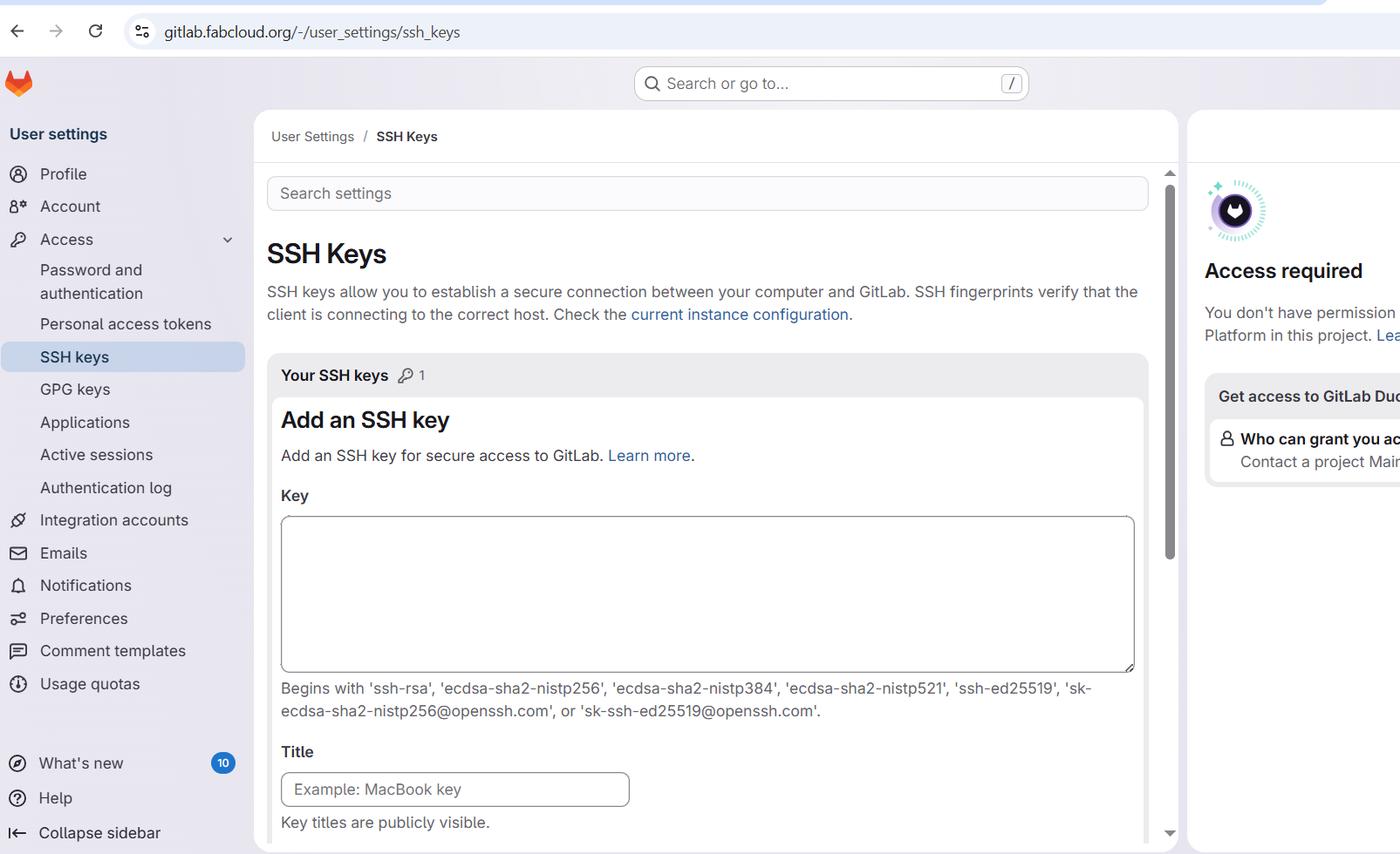Click 'Key titles are publicly visible.' text
1400x854 pixels.
385,823
